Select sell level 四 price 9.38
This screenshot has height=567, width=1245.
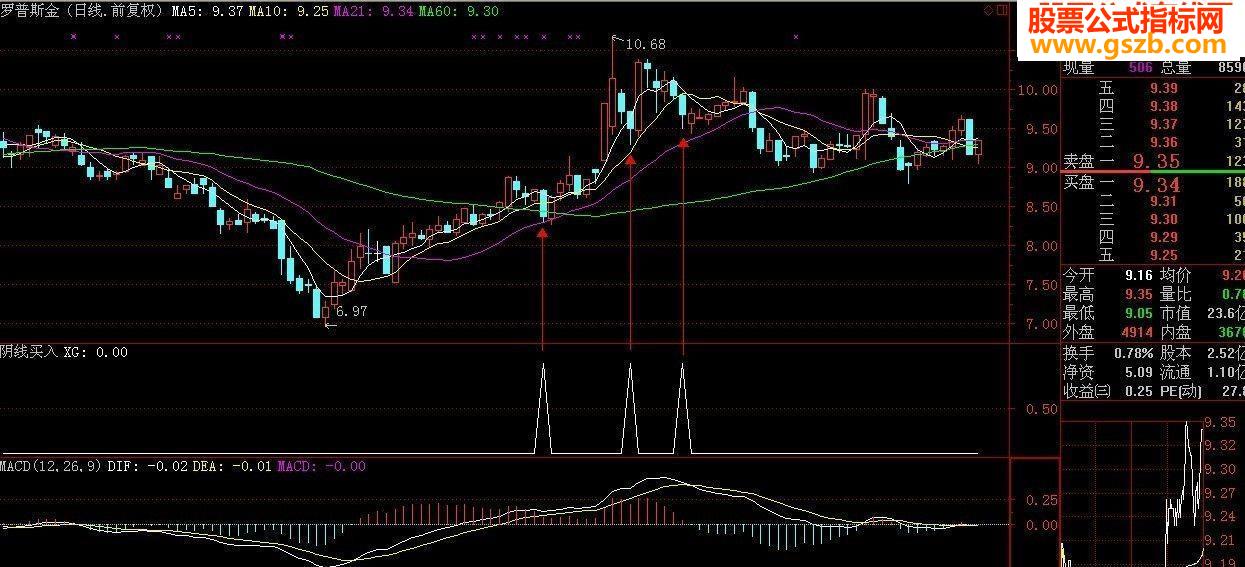click(x=1163, y=106)
